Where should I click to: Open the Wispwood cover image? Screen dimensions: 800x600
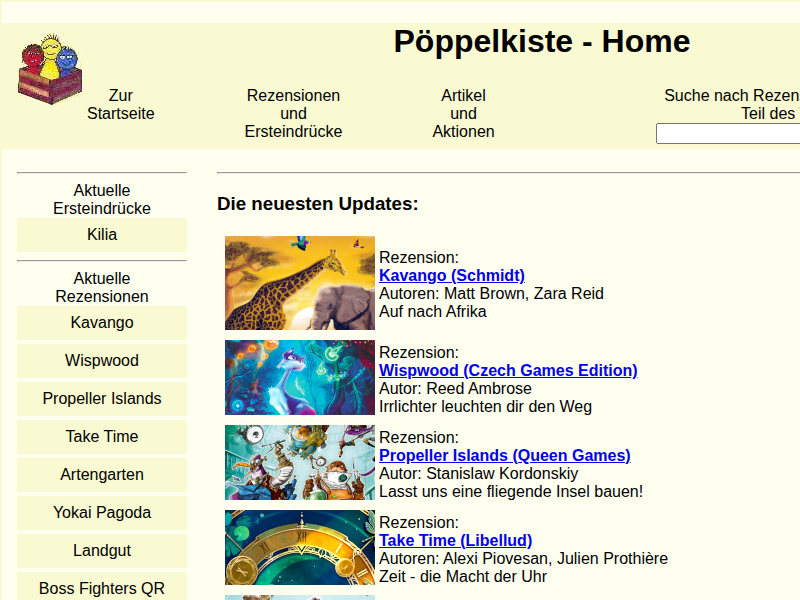coord(299,377)
